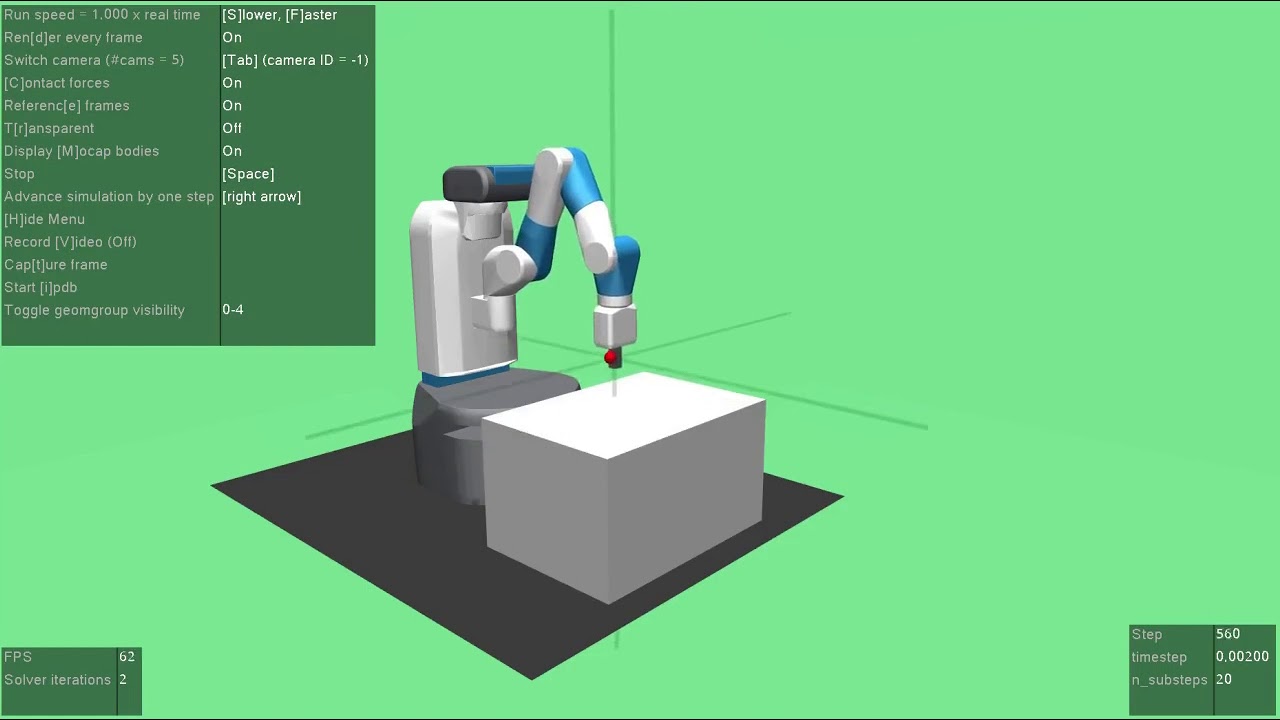Click the '[Space]' shortcut text

(x=248, y=174)
